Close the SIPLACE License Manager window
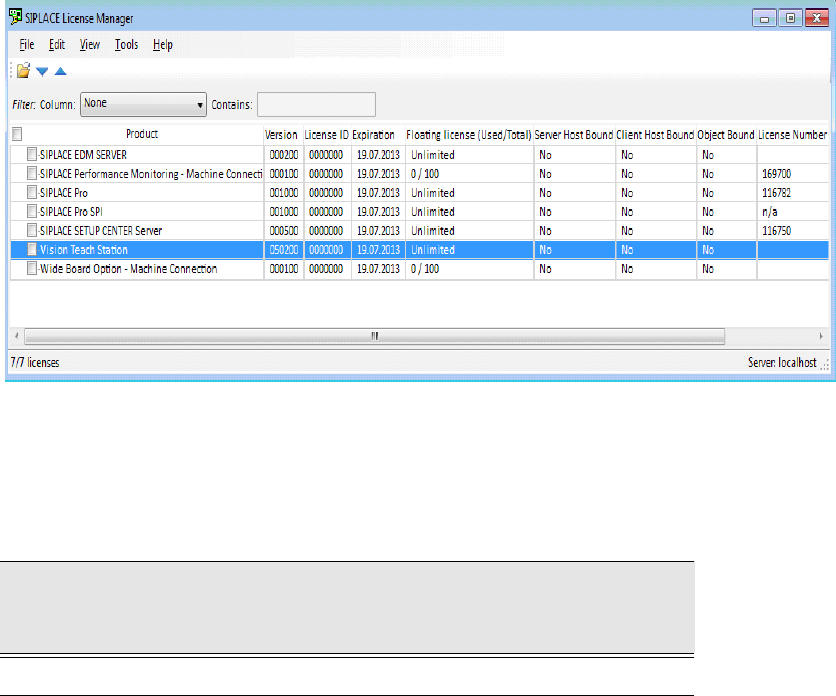836x696 pixels. coord(816,19)
